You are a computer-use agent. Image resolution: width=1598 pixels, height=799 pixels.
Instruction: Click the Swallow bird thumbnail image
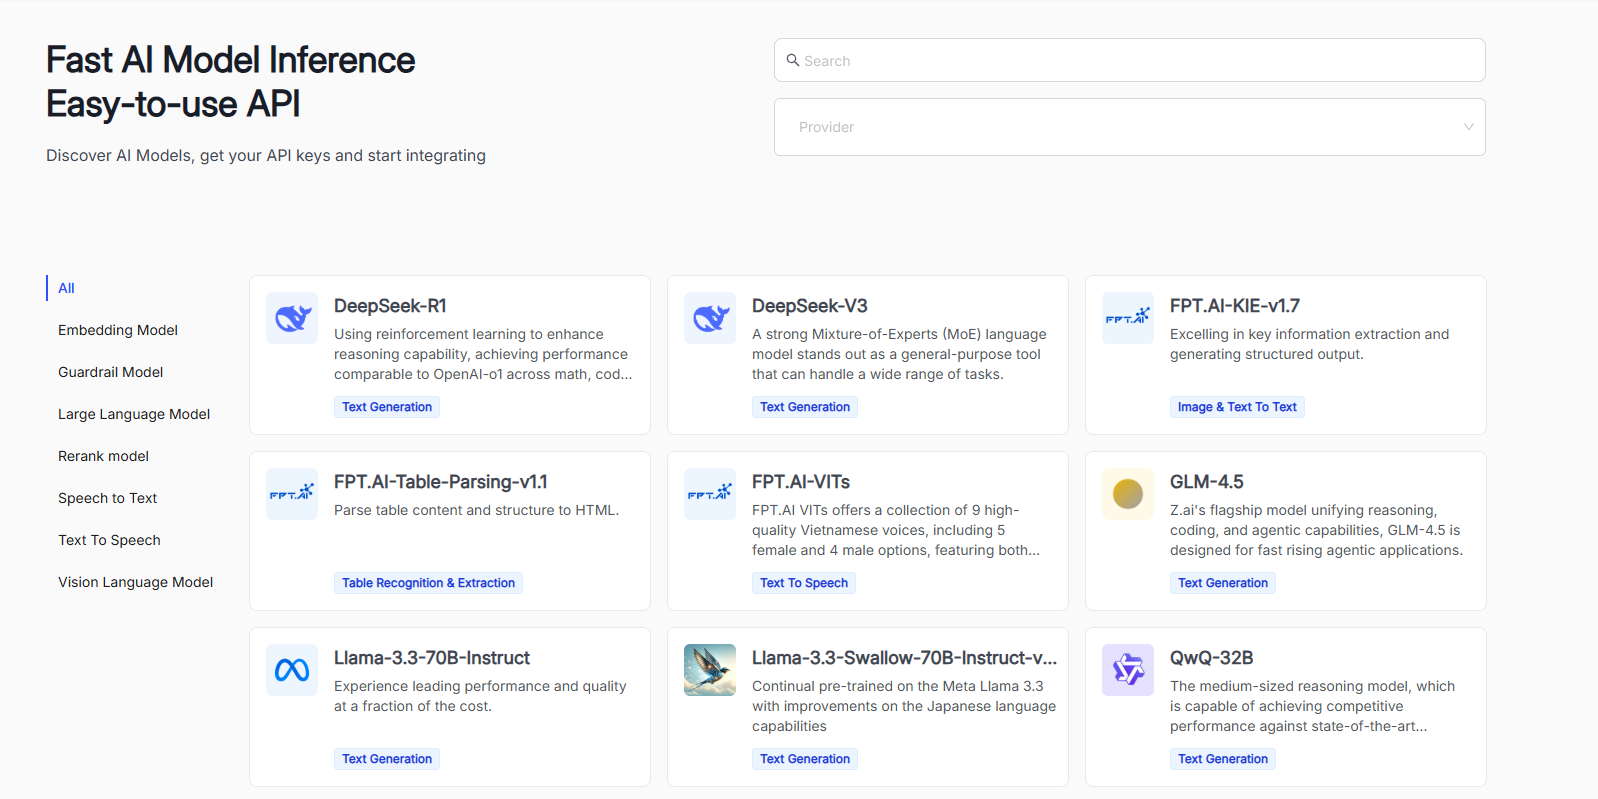710,670
